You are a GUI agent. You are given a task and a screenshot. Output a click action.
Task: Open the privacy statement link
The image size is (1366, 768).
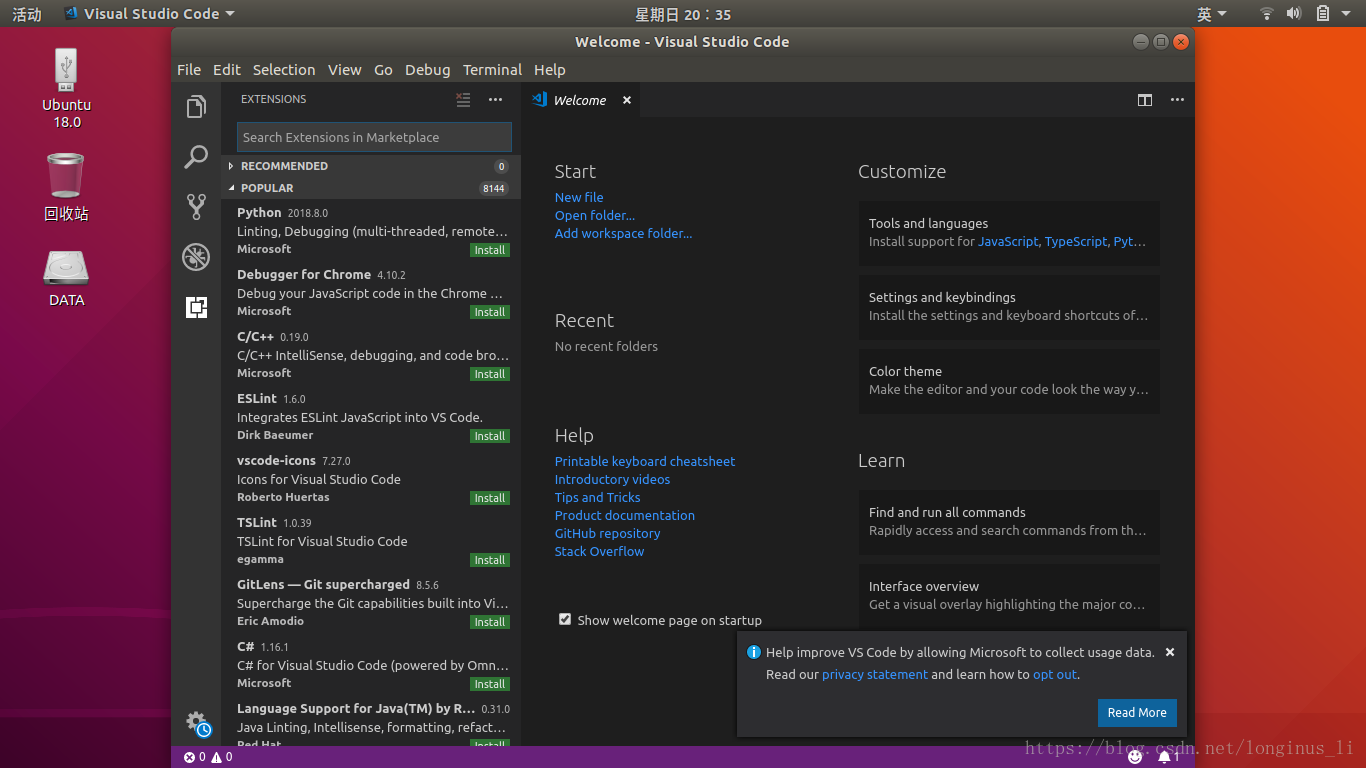point(875,674)
